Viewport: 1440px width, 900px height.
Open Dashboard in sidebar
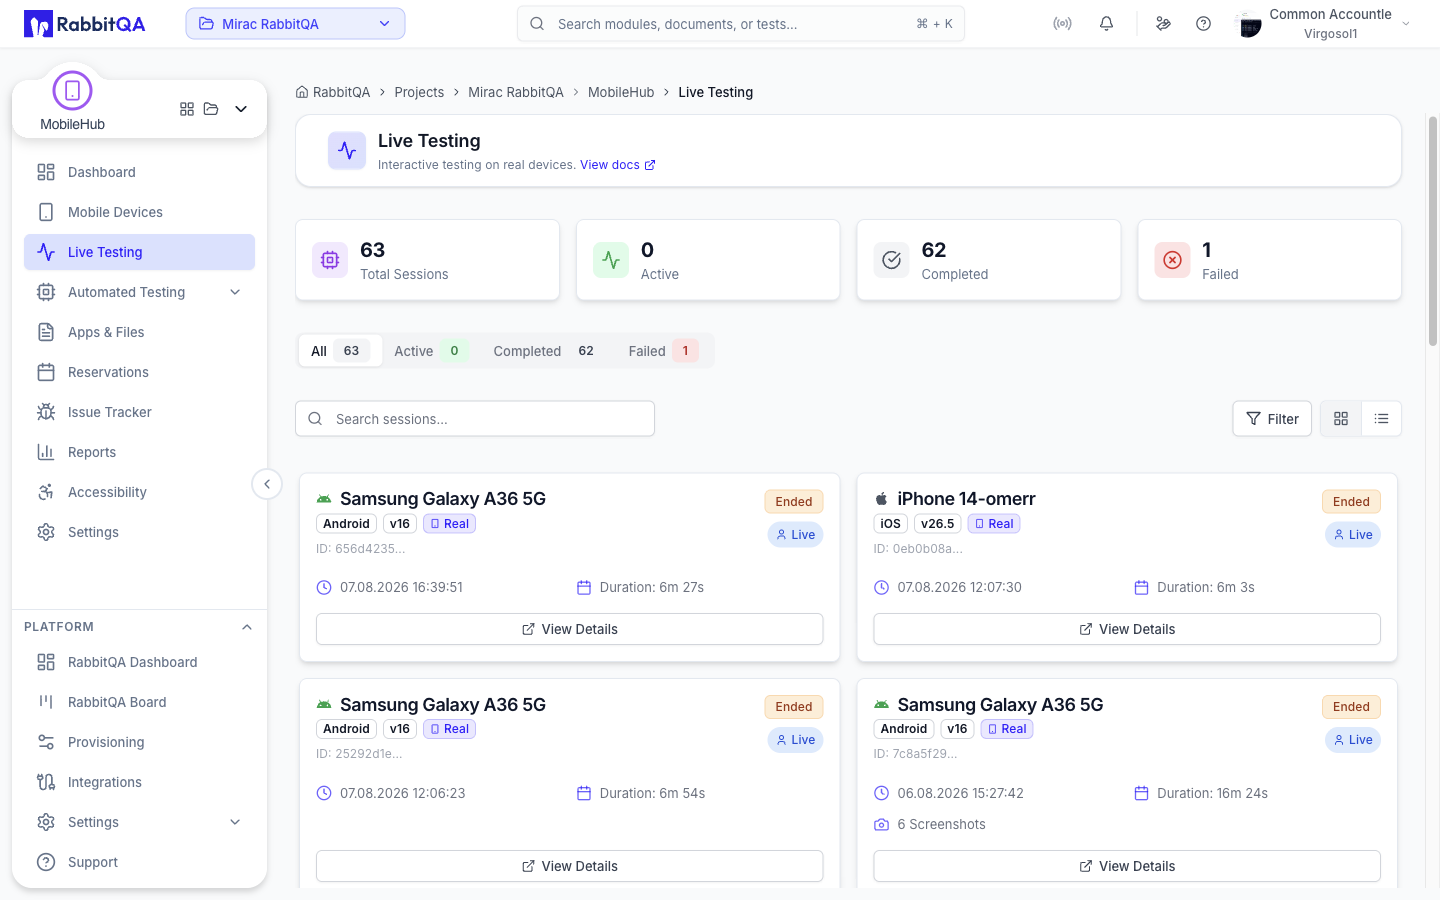(x=139, y=172)
